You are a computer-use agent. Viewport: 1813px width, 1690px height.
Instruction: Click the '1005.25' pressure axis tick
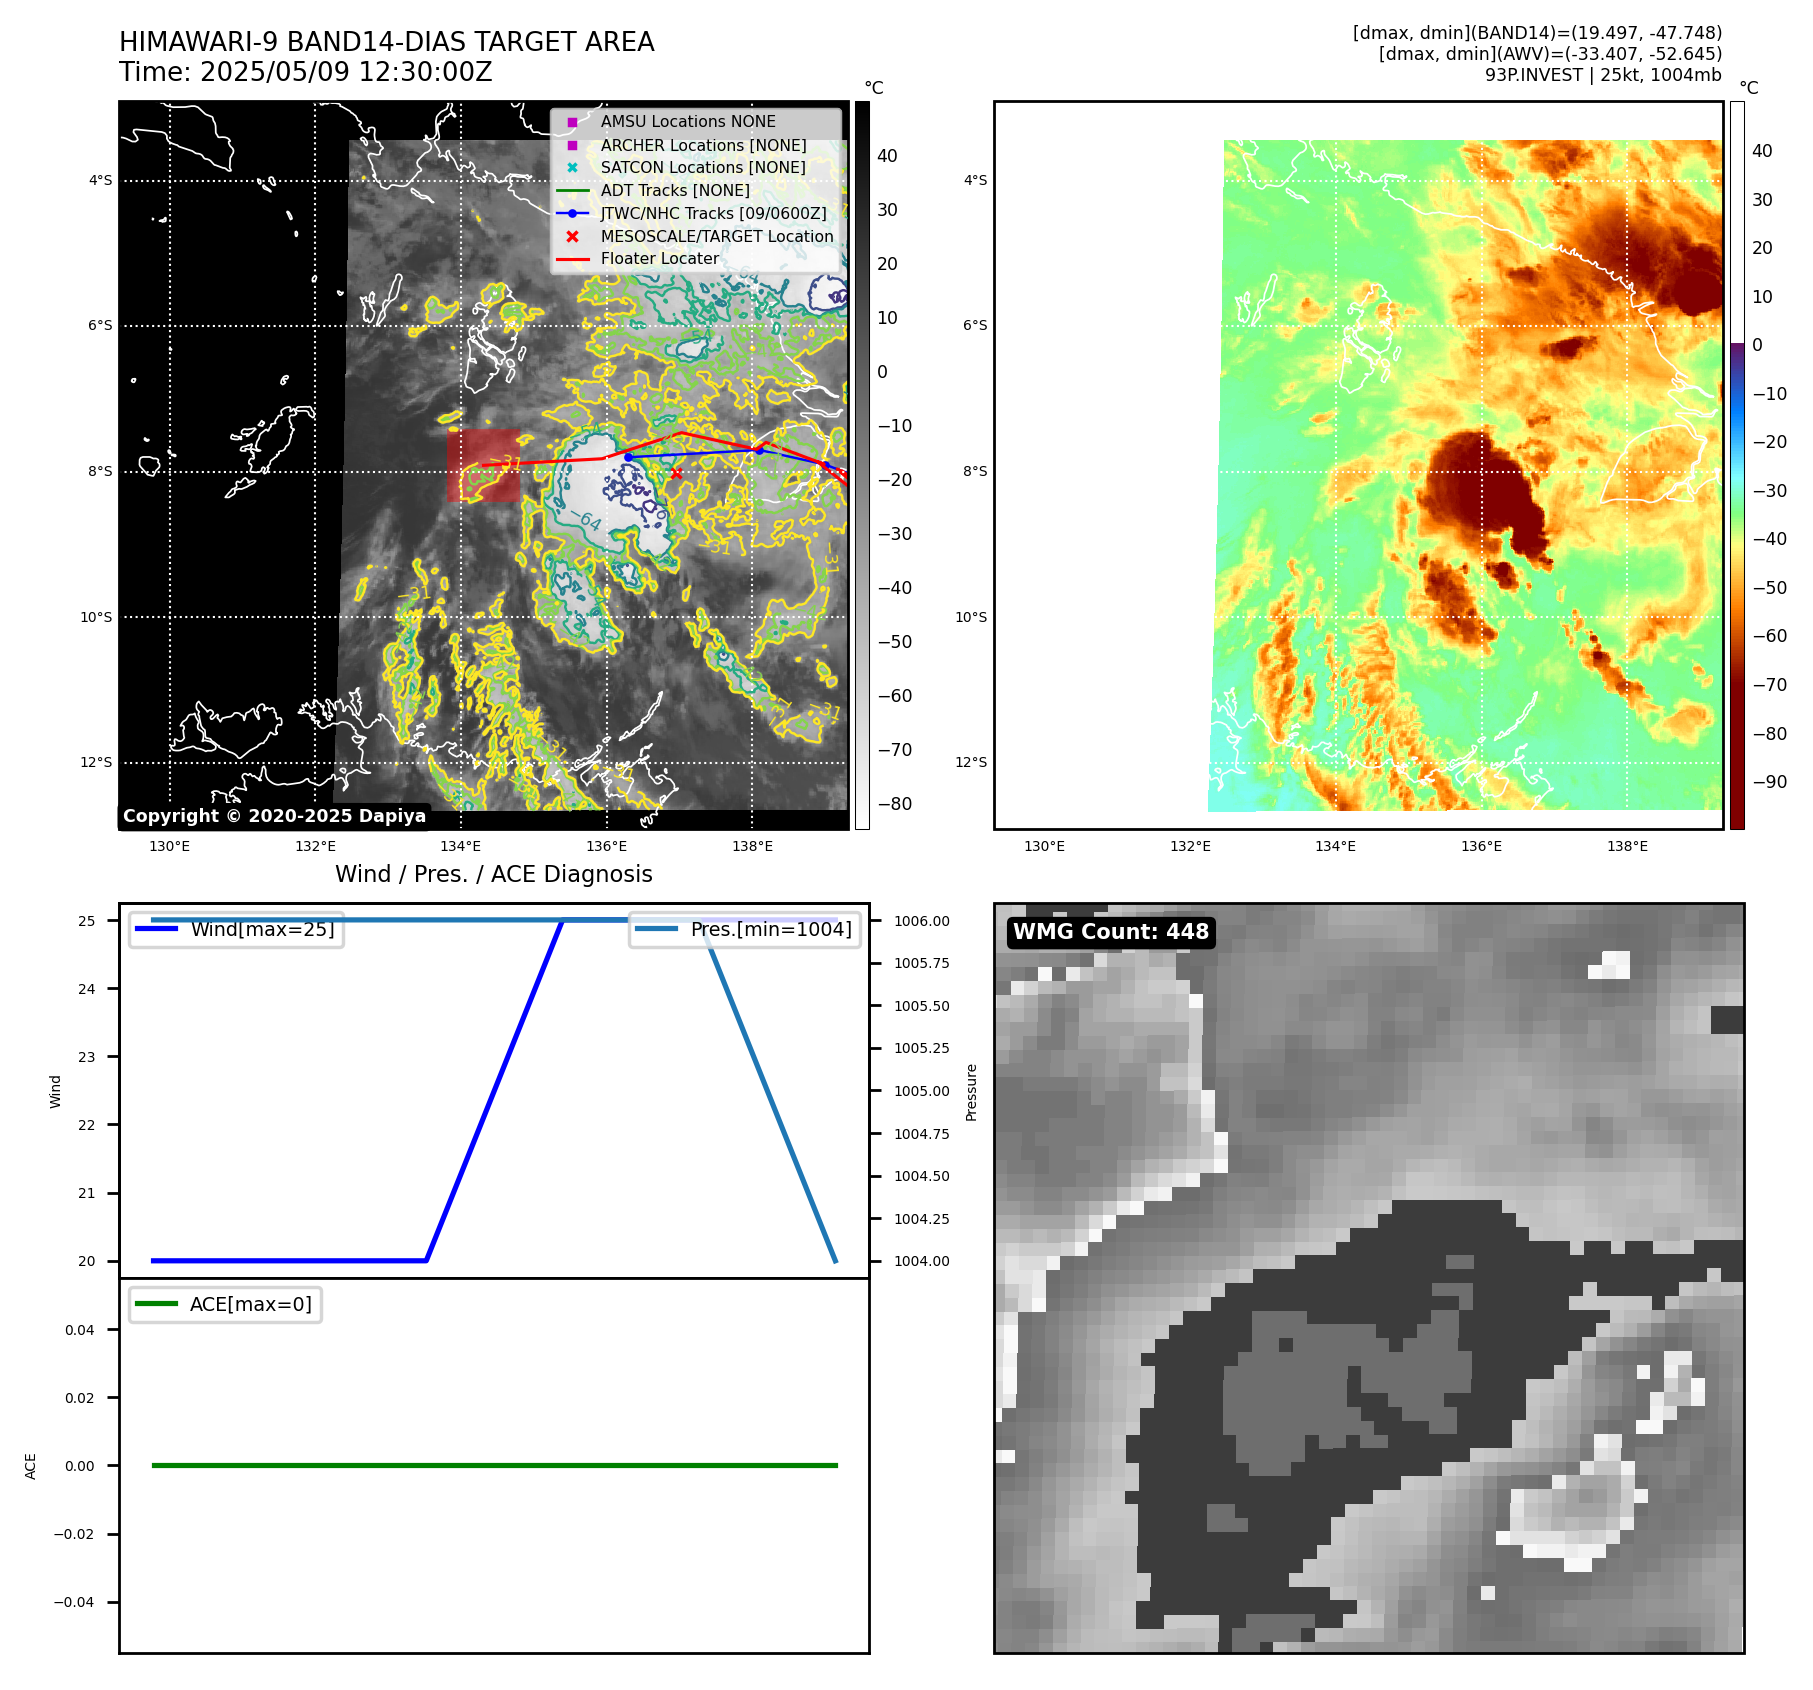922,1049
